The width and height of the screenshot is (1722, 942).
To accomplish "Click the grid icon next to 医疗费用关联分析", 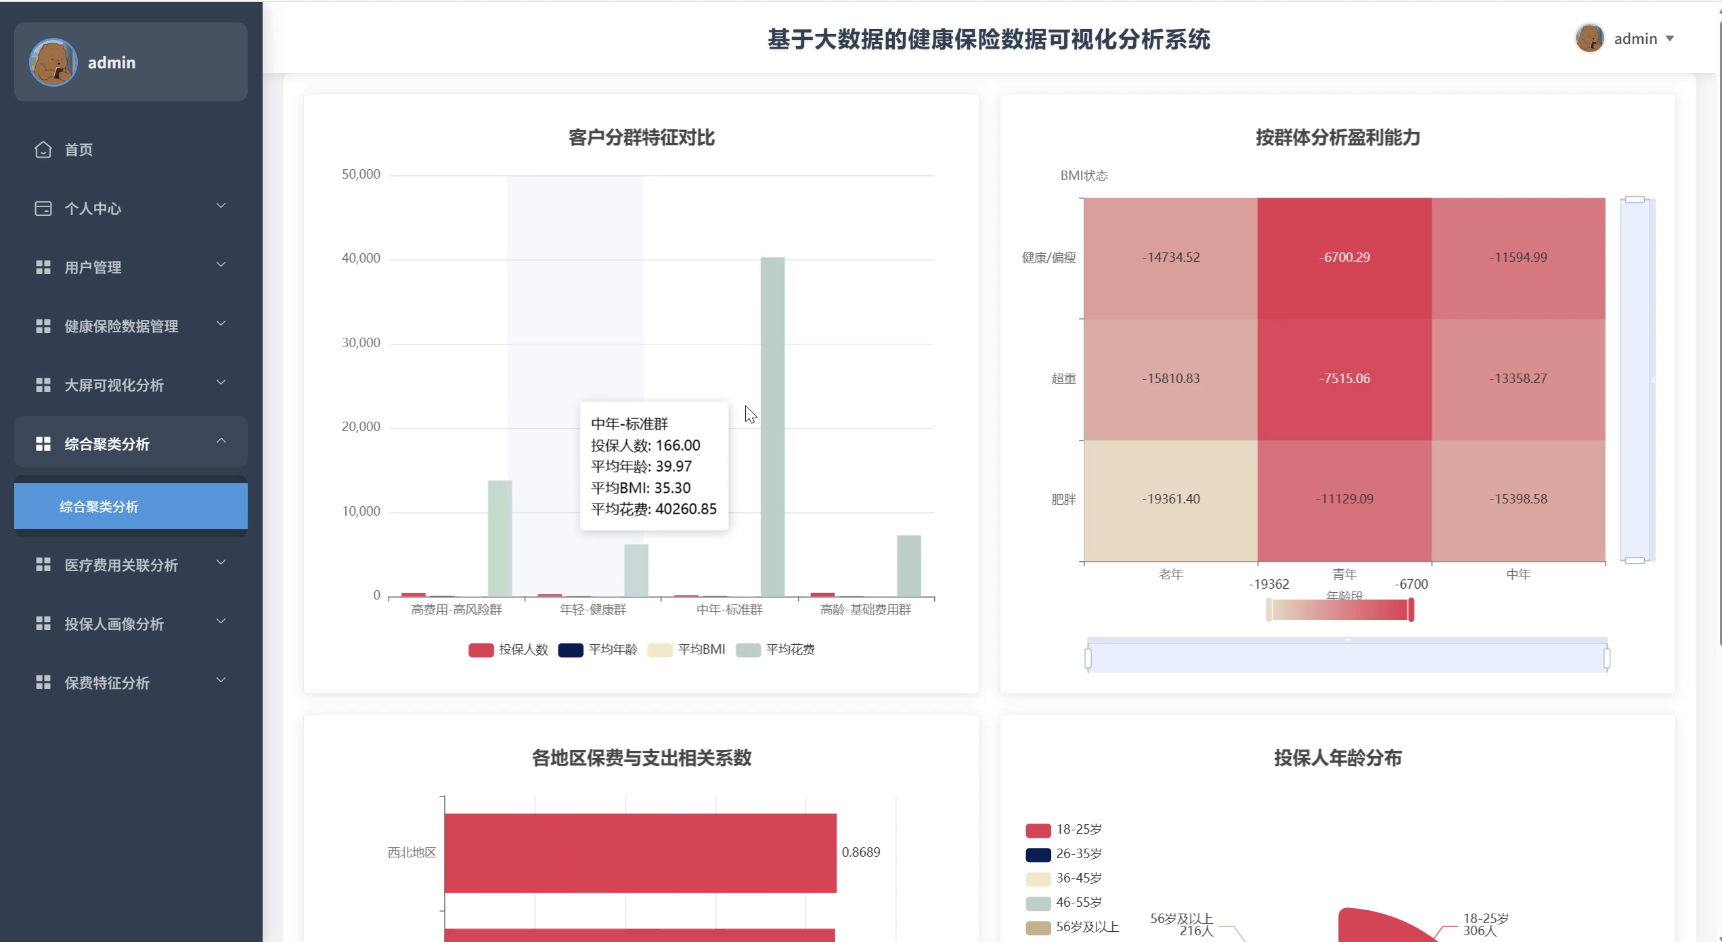I will click(43, 565).
